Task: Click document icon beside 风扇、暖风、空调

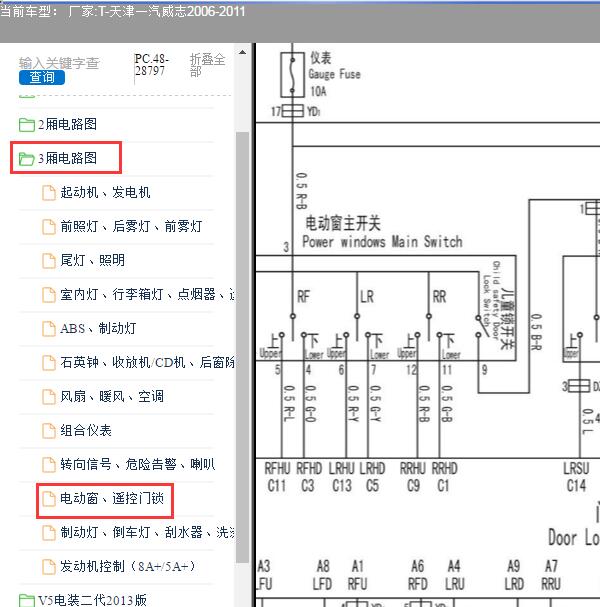Action: 49,397
